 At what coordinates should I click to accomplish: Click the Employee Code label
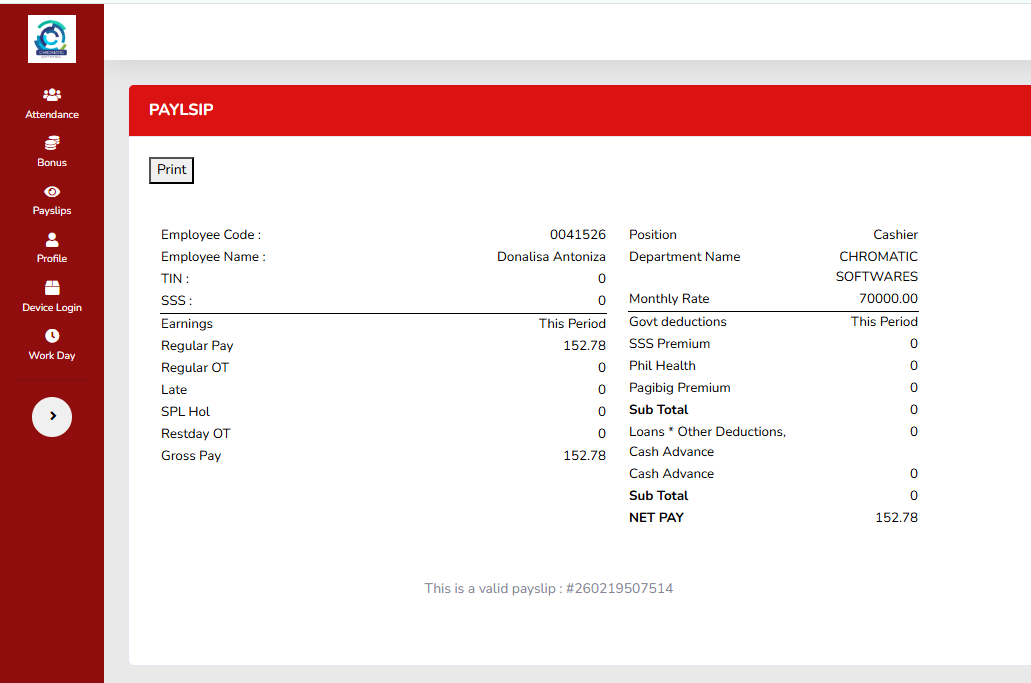(x=211, y=235)
